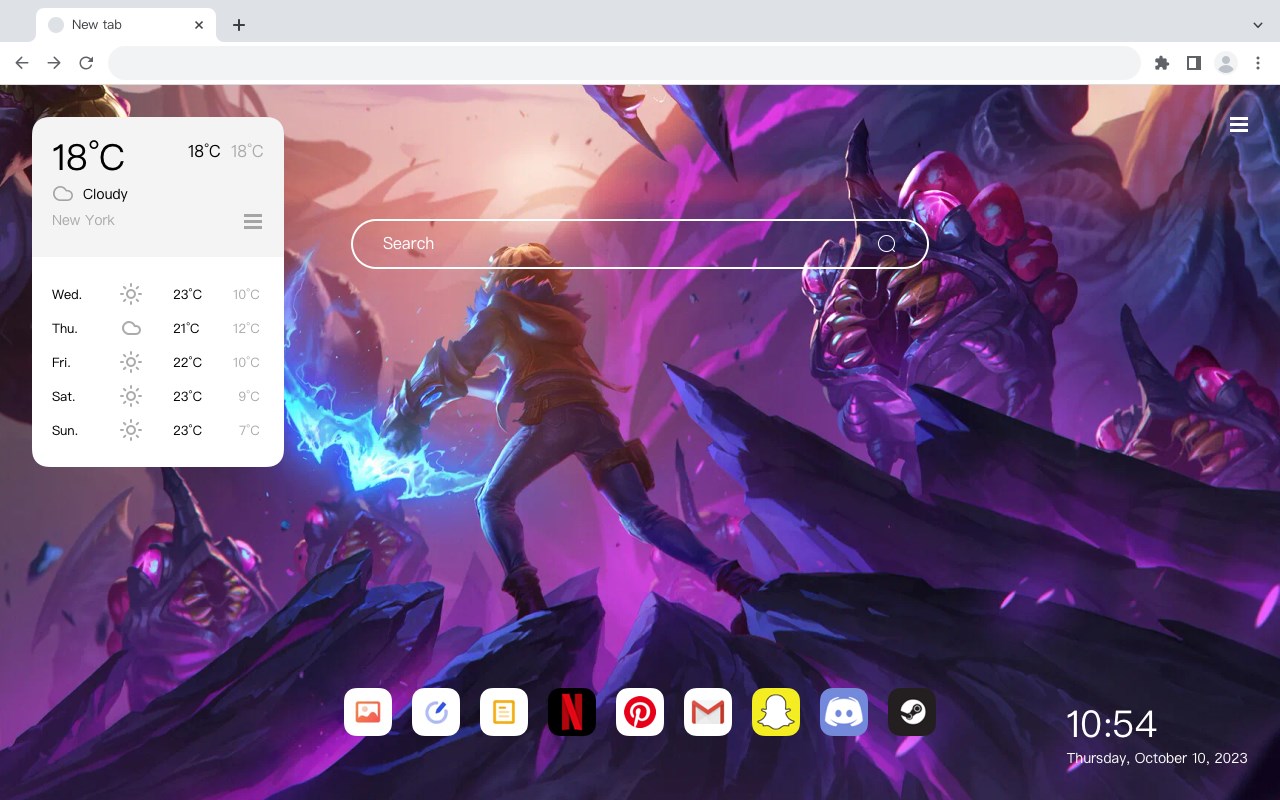
Task: Close the New tab tab
Action: coord(199,25)
